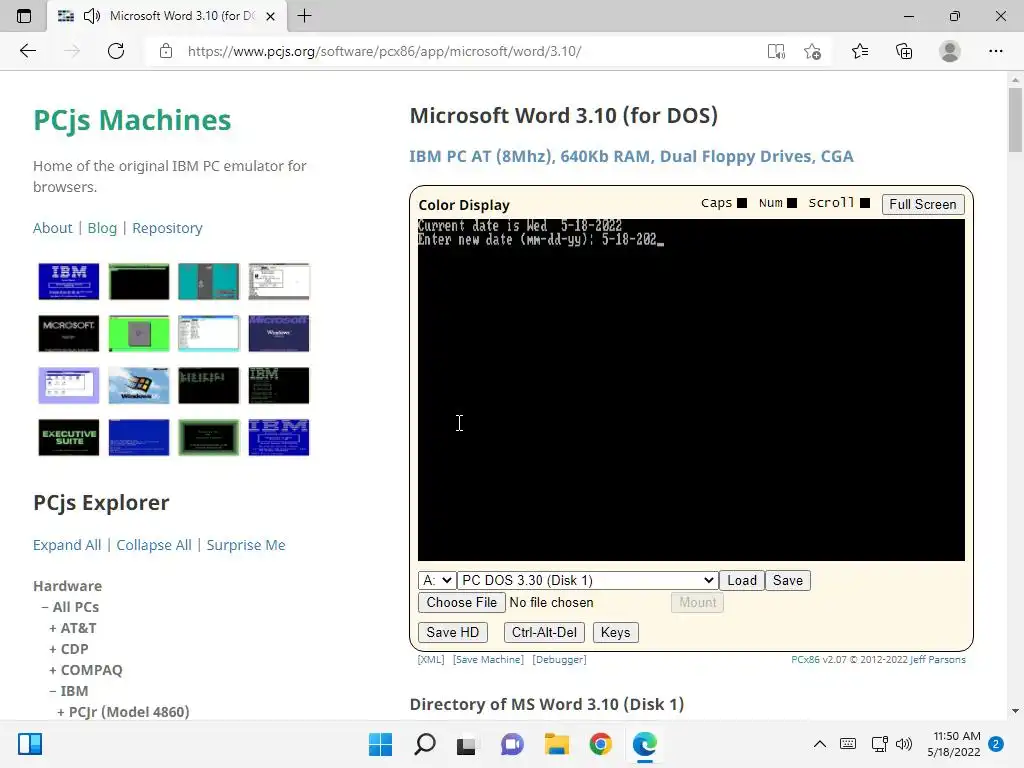This screenshot has width=1024, height=768.
Task: Open the [Debugger] link
Action: pos(560,660)
